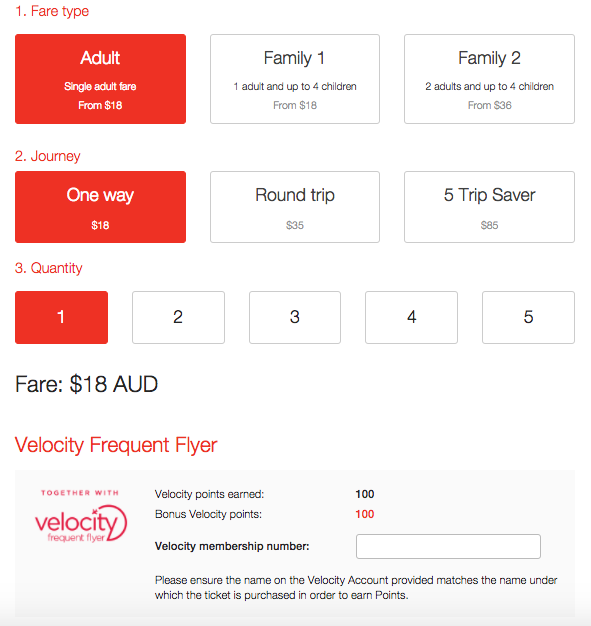Choose the Family 2 fare option
Viewport: 591px width, 626px height.
(489, 79)
